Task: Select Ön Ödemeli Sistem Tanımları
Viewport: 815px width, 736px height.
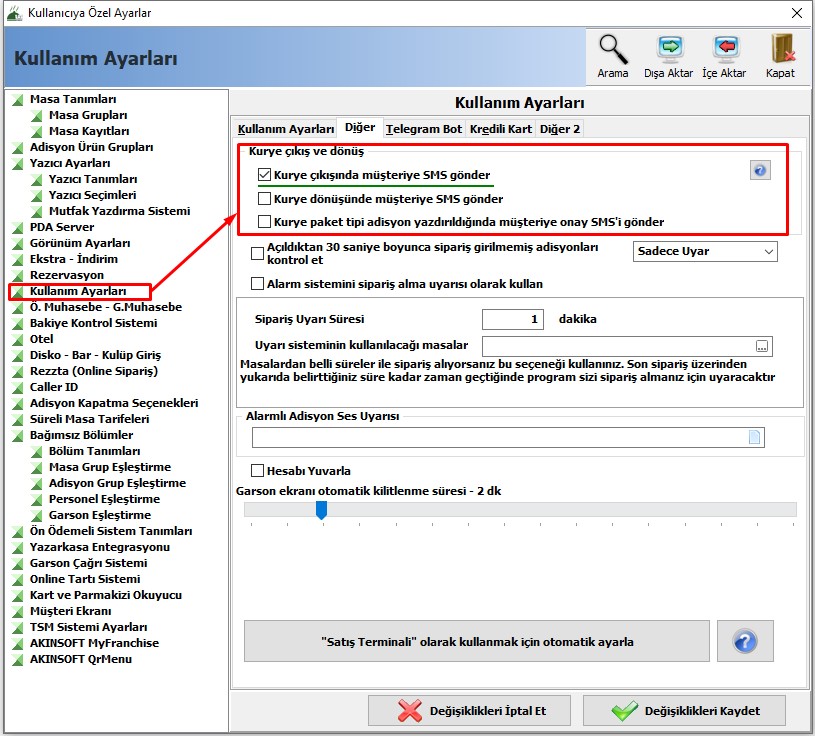Action: (x=111, y=531)
